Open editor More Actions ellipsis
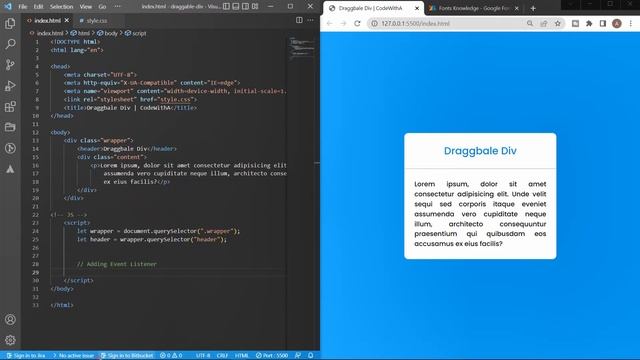 click(x=311, y=20)
